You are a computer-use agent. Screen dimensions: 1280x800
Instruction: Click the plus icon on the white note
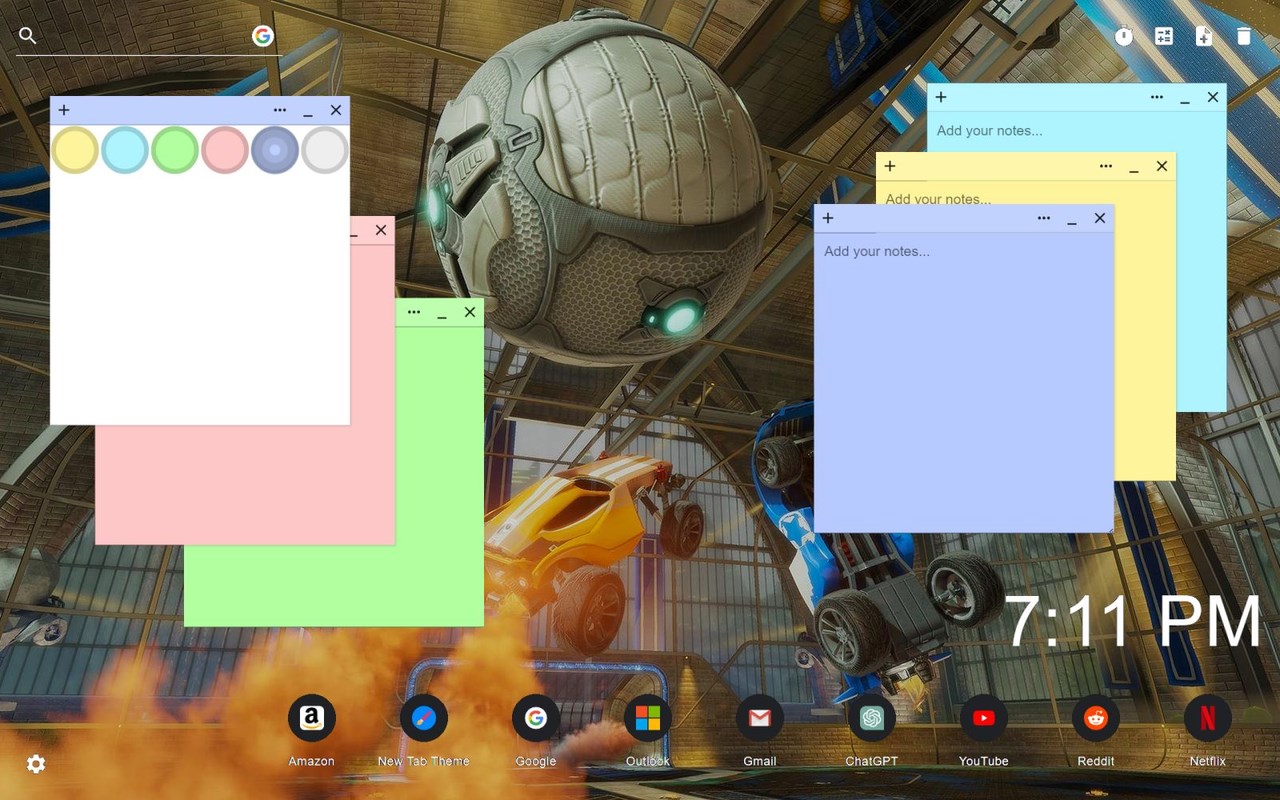pos(64,110)
